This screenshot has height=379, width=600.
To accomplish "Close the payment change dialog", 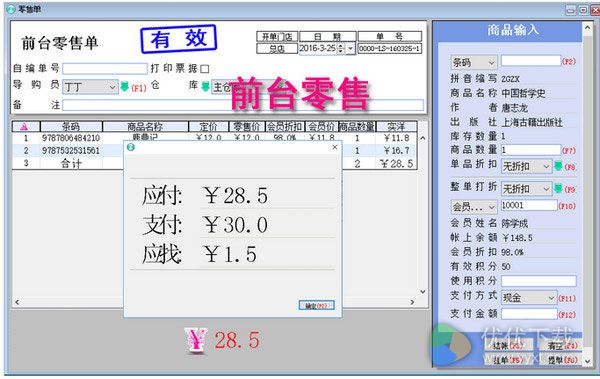I will tap(335, 147).
